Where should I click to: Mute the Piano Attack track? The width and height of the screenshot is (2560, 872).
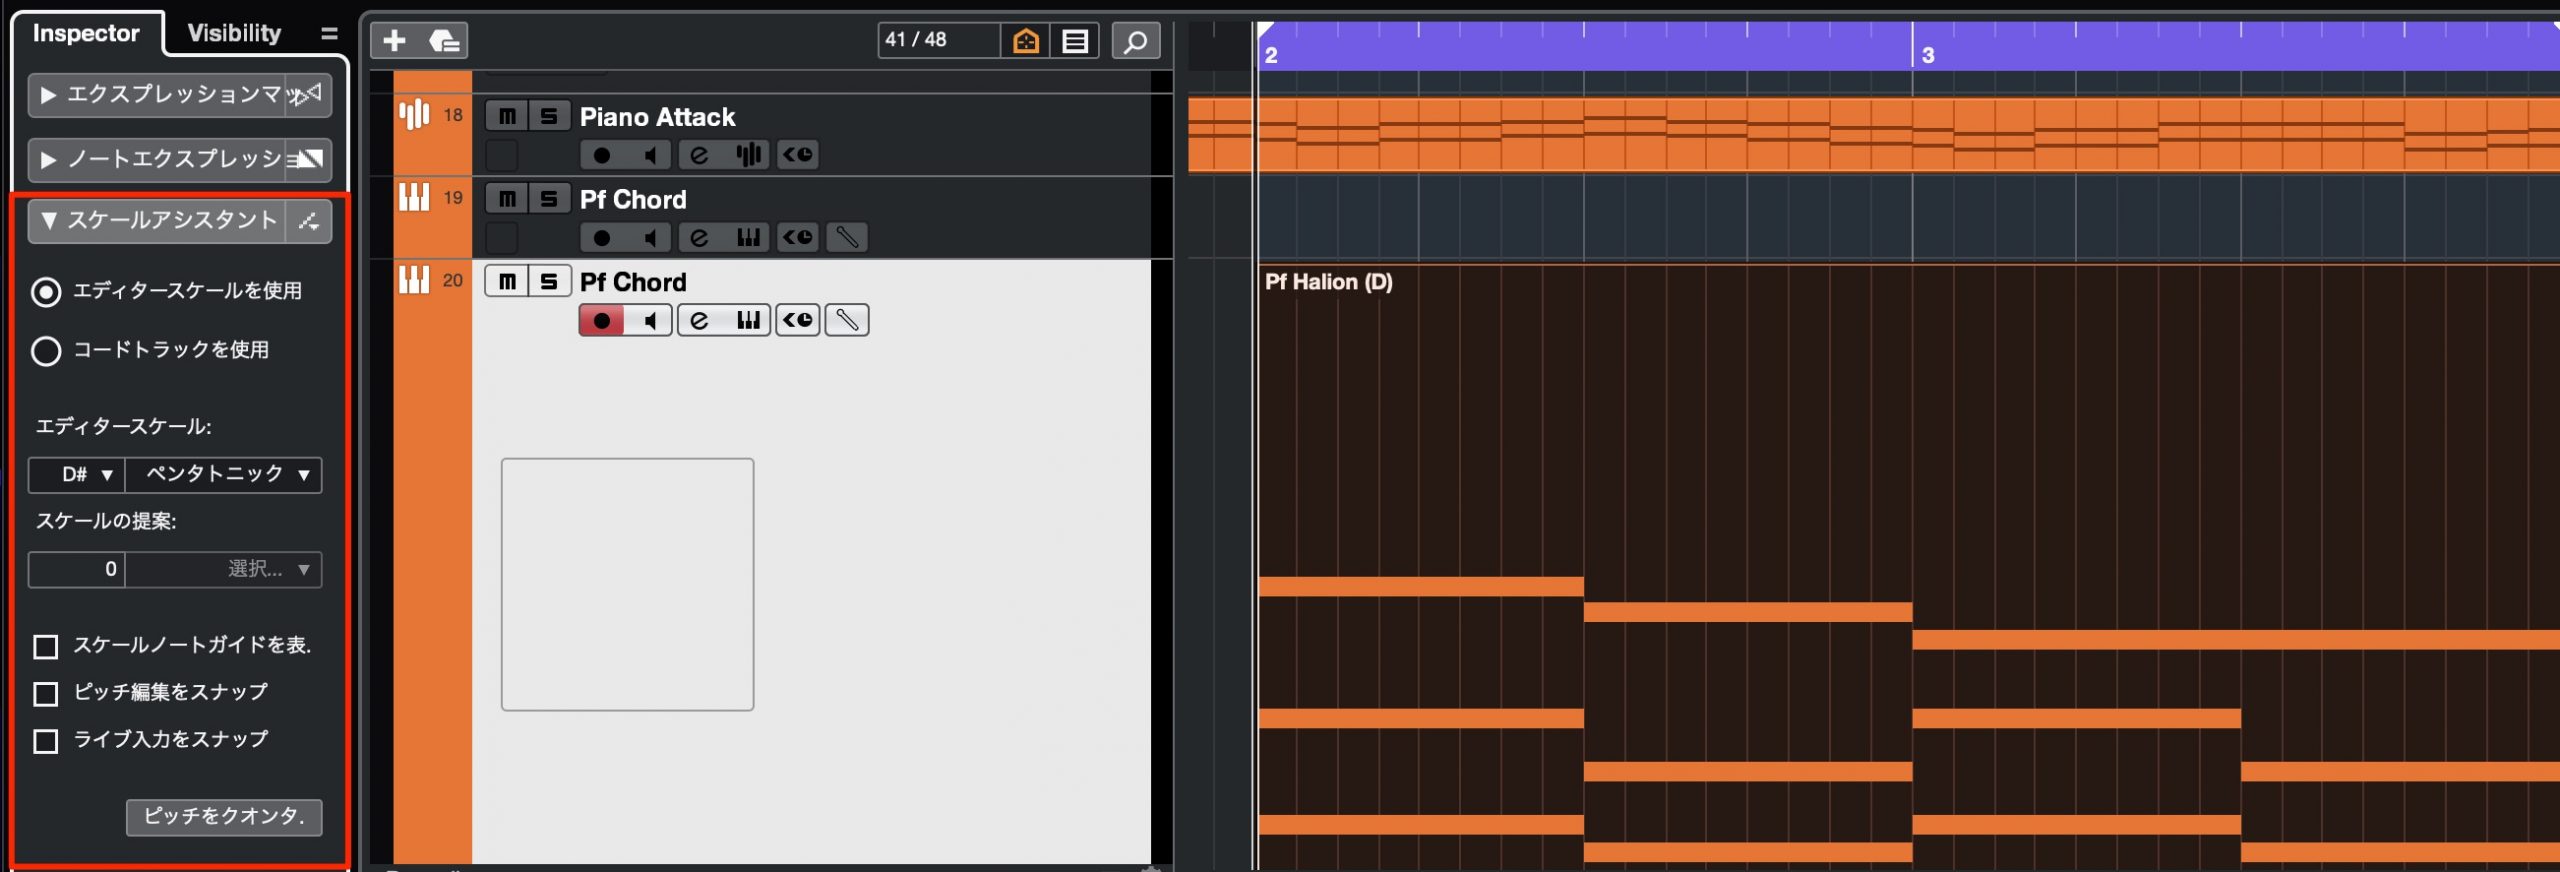tap(507, 116)
